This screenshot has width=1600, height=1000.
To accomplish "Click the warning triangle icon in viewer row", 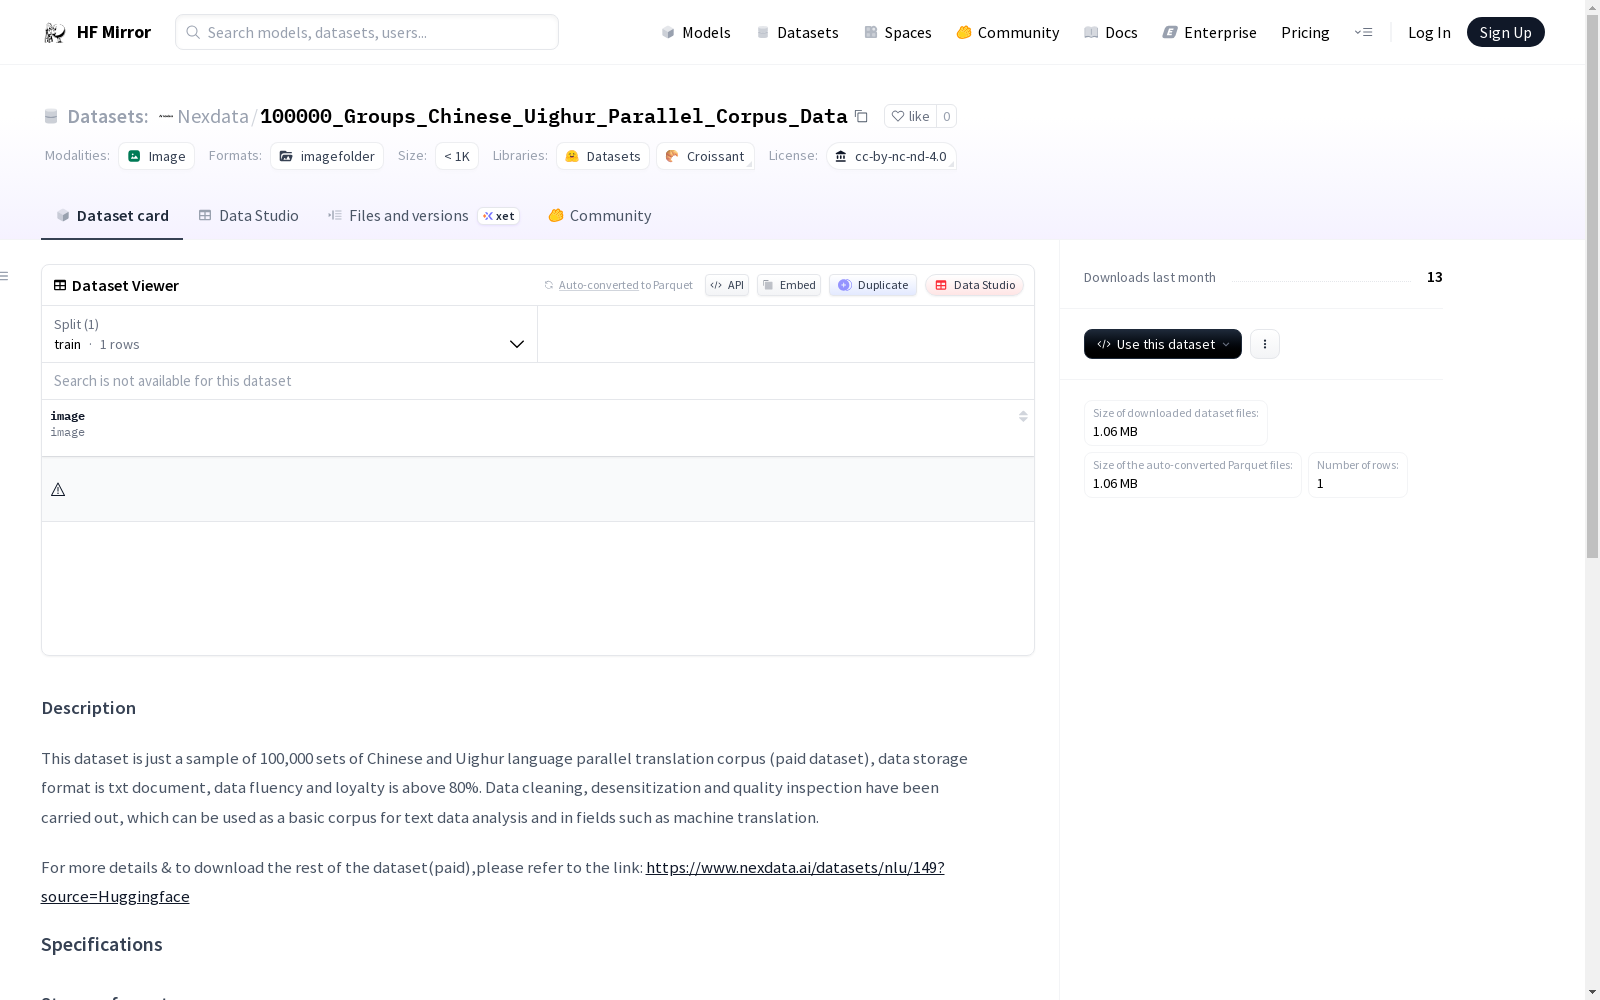I will [x=58, y=490].
